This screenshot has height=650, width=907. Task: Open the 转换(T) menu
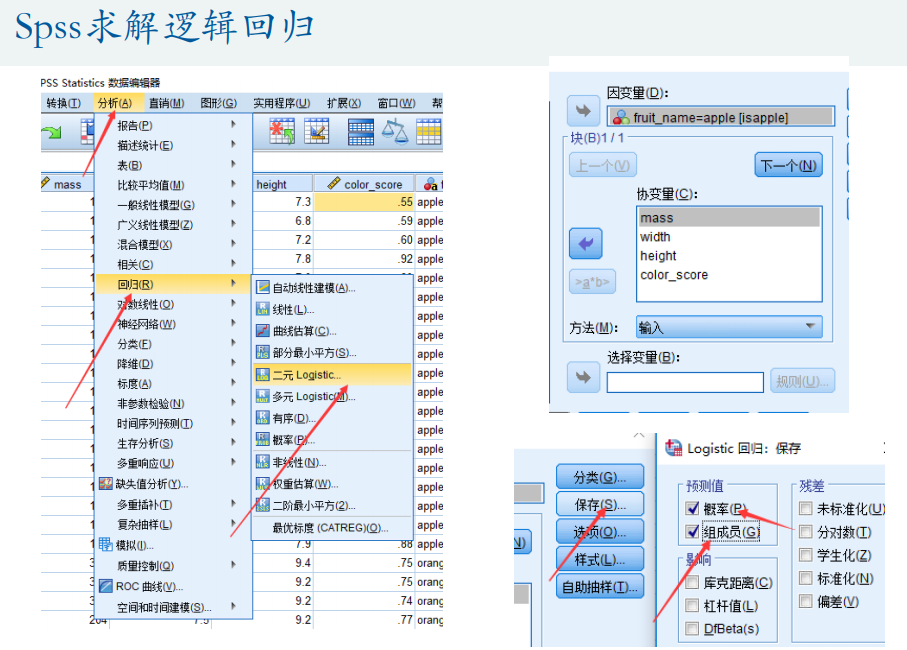(64, 103)
